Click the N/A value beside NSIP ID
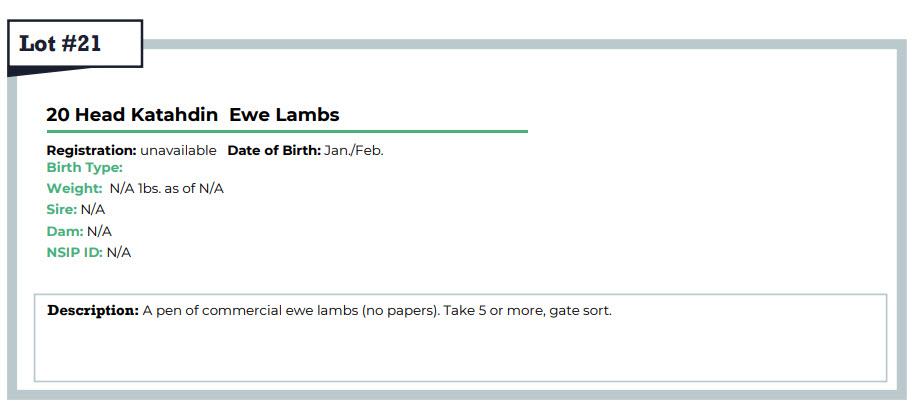This screenshot has height=412, width=916. (x=119, y=252)
